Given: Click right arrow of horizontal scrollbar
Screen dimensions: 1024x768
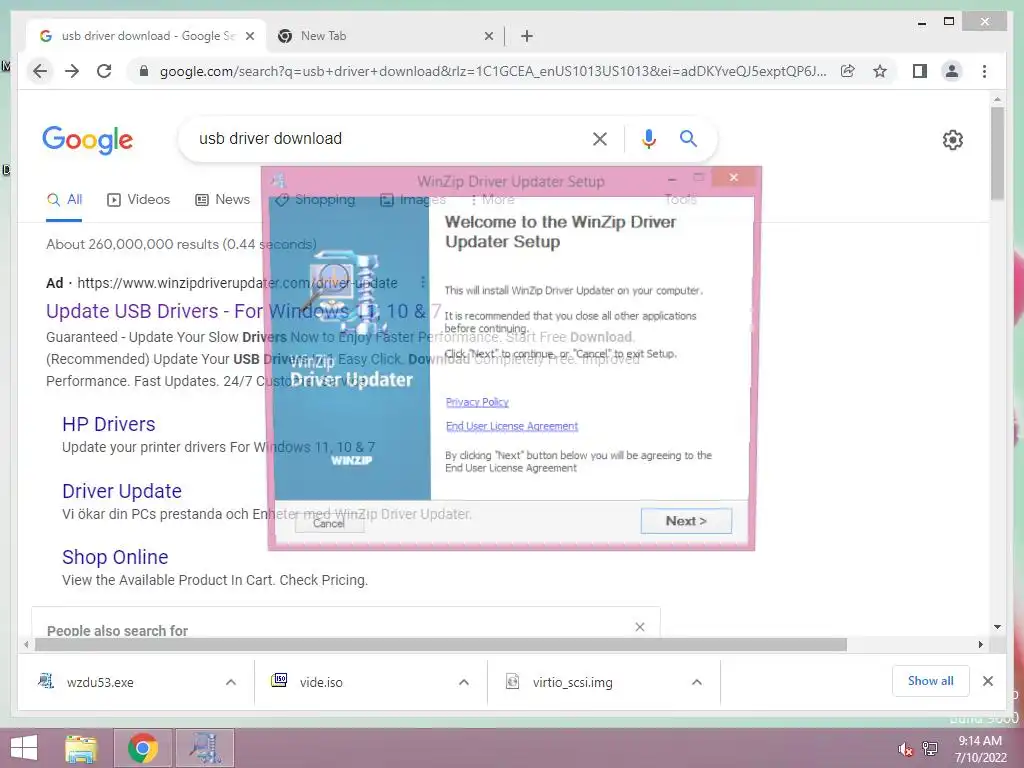Looking at the screenshot, I should pos(980,645).
